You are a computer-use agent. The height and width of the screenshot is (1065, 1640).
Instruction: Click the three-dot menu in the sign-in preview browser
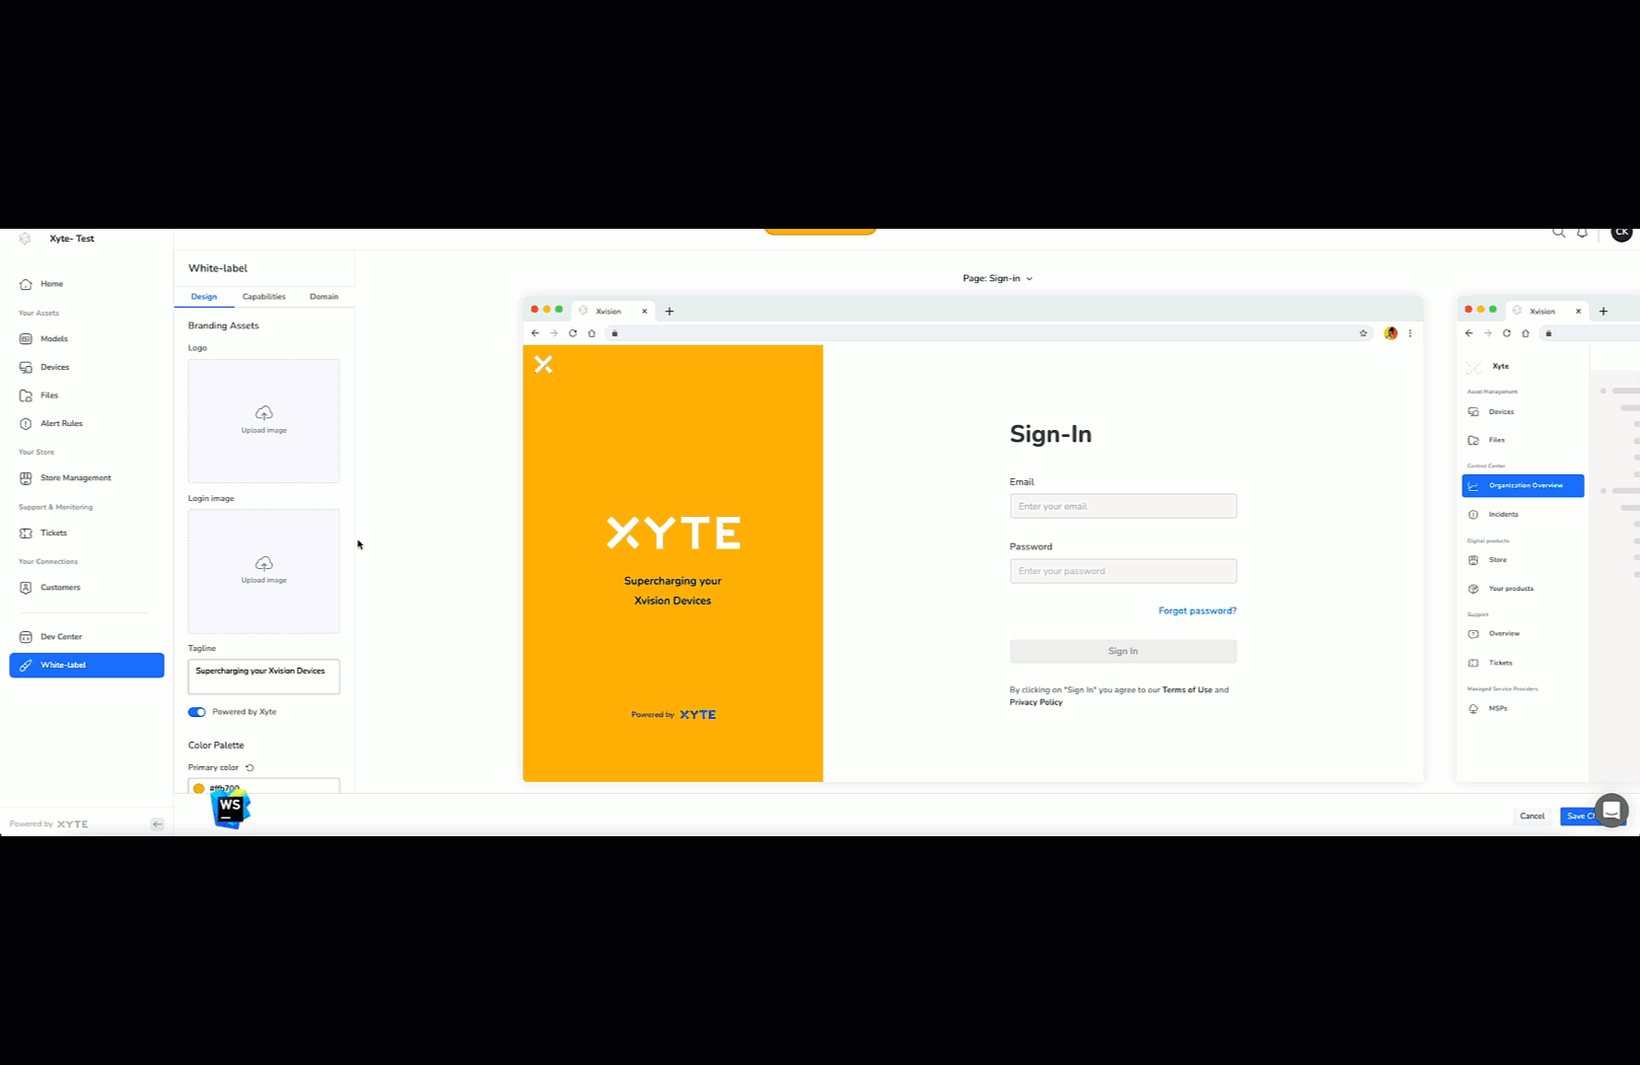(1410, 334)
